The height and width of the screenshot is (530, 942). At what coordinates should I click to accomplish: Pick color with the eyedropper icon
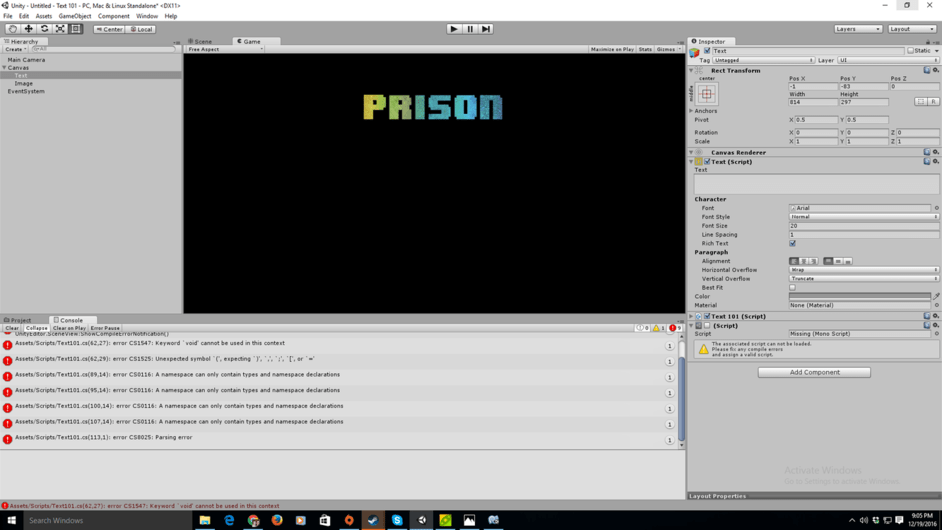[936, 296]
